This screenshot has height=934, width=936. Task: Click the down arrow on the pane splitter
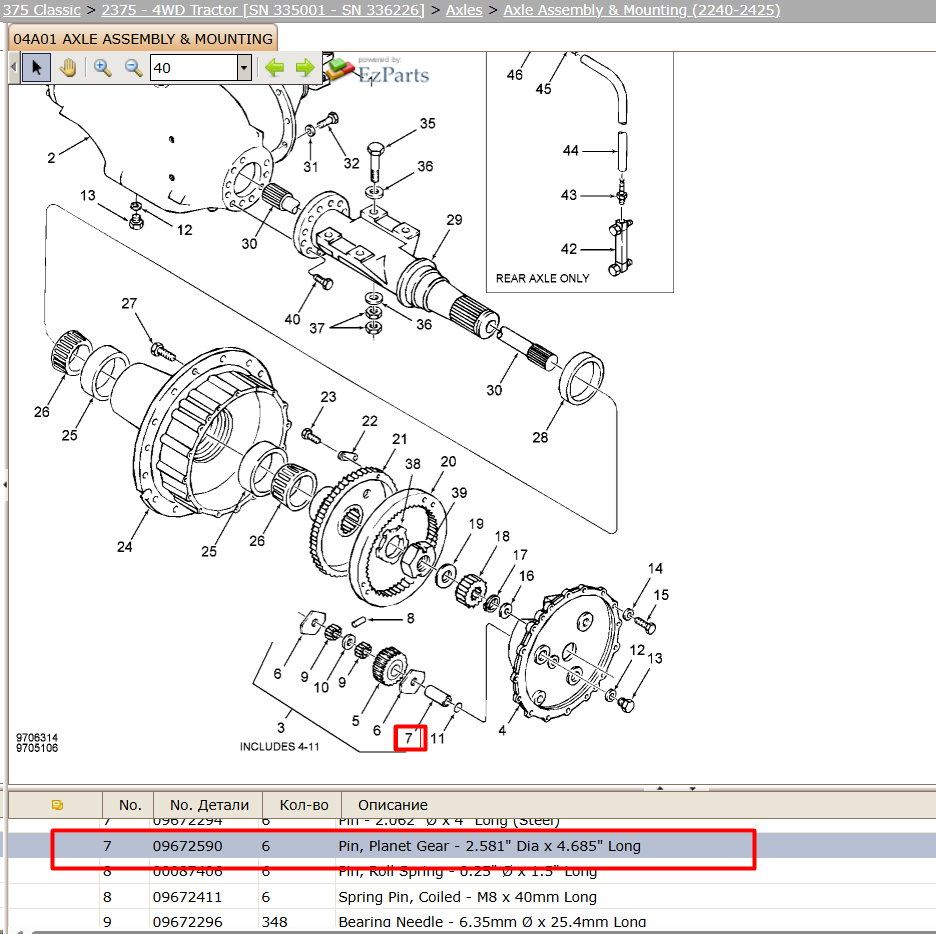(x=692, y=788)
